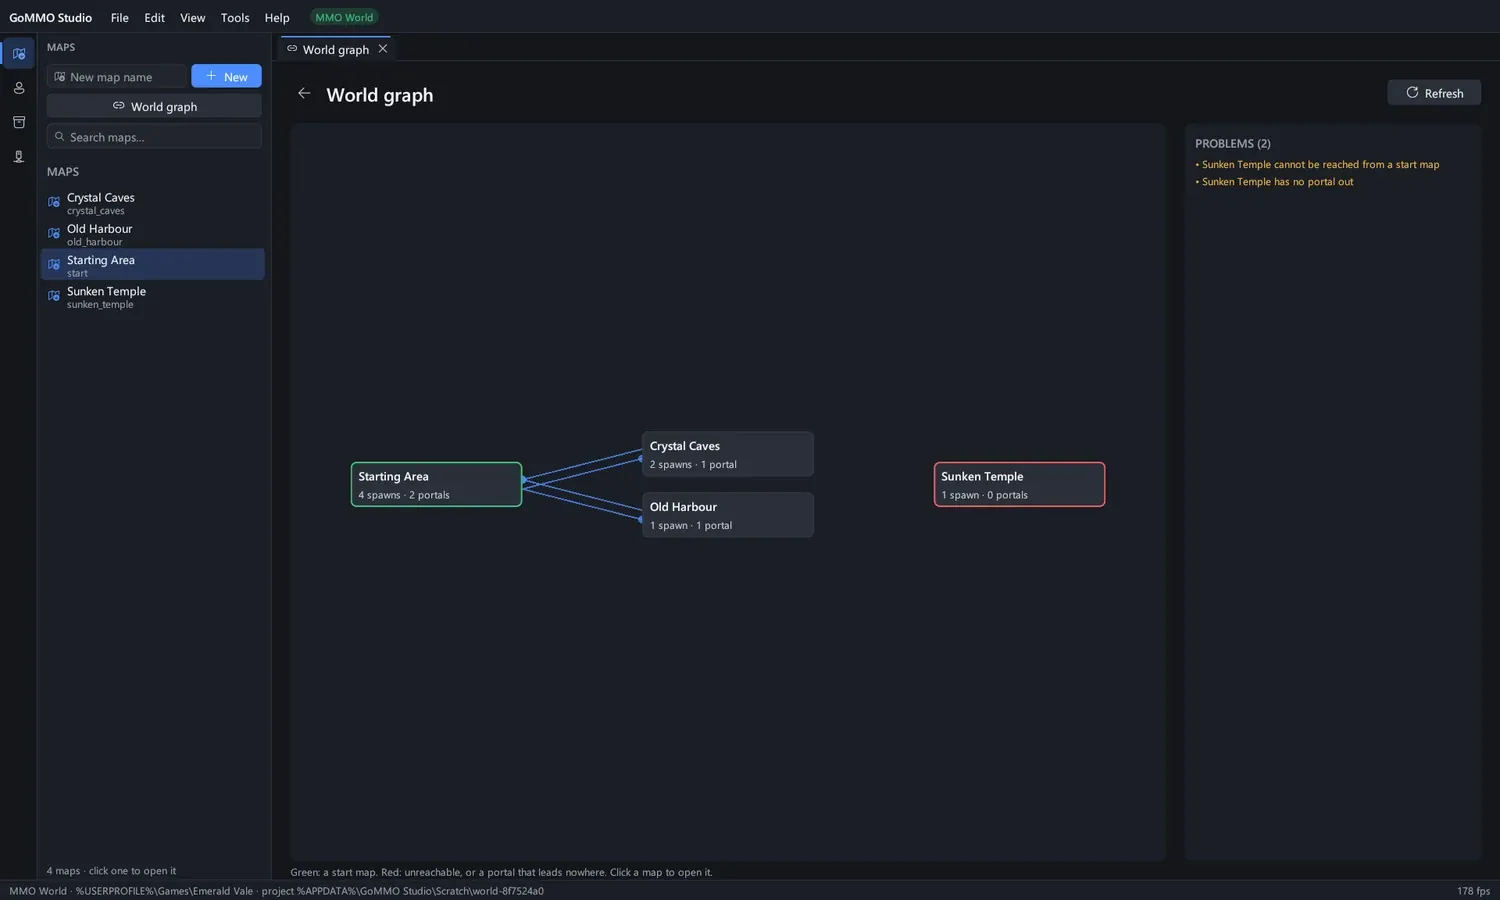This screenshot has width=1500, height=900.
Task: Open the Edit menu
Action: point(154,17)
